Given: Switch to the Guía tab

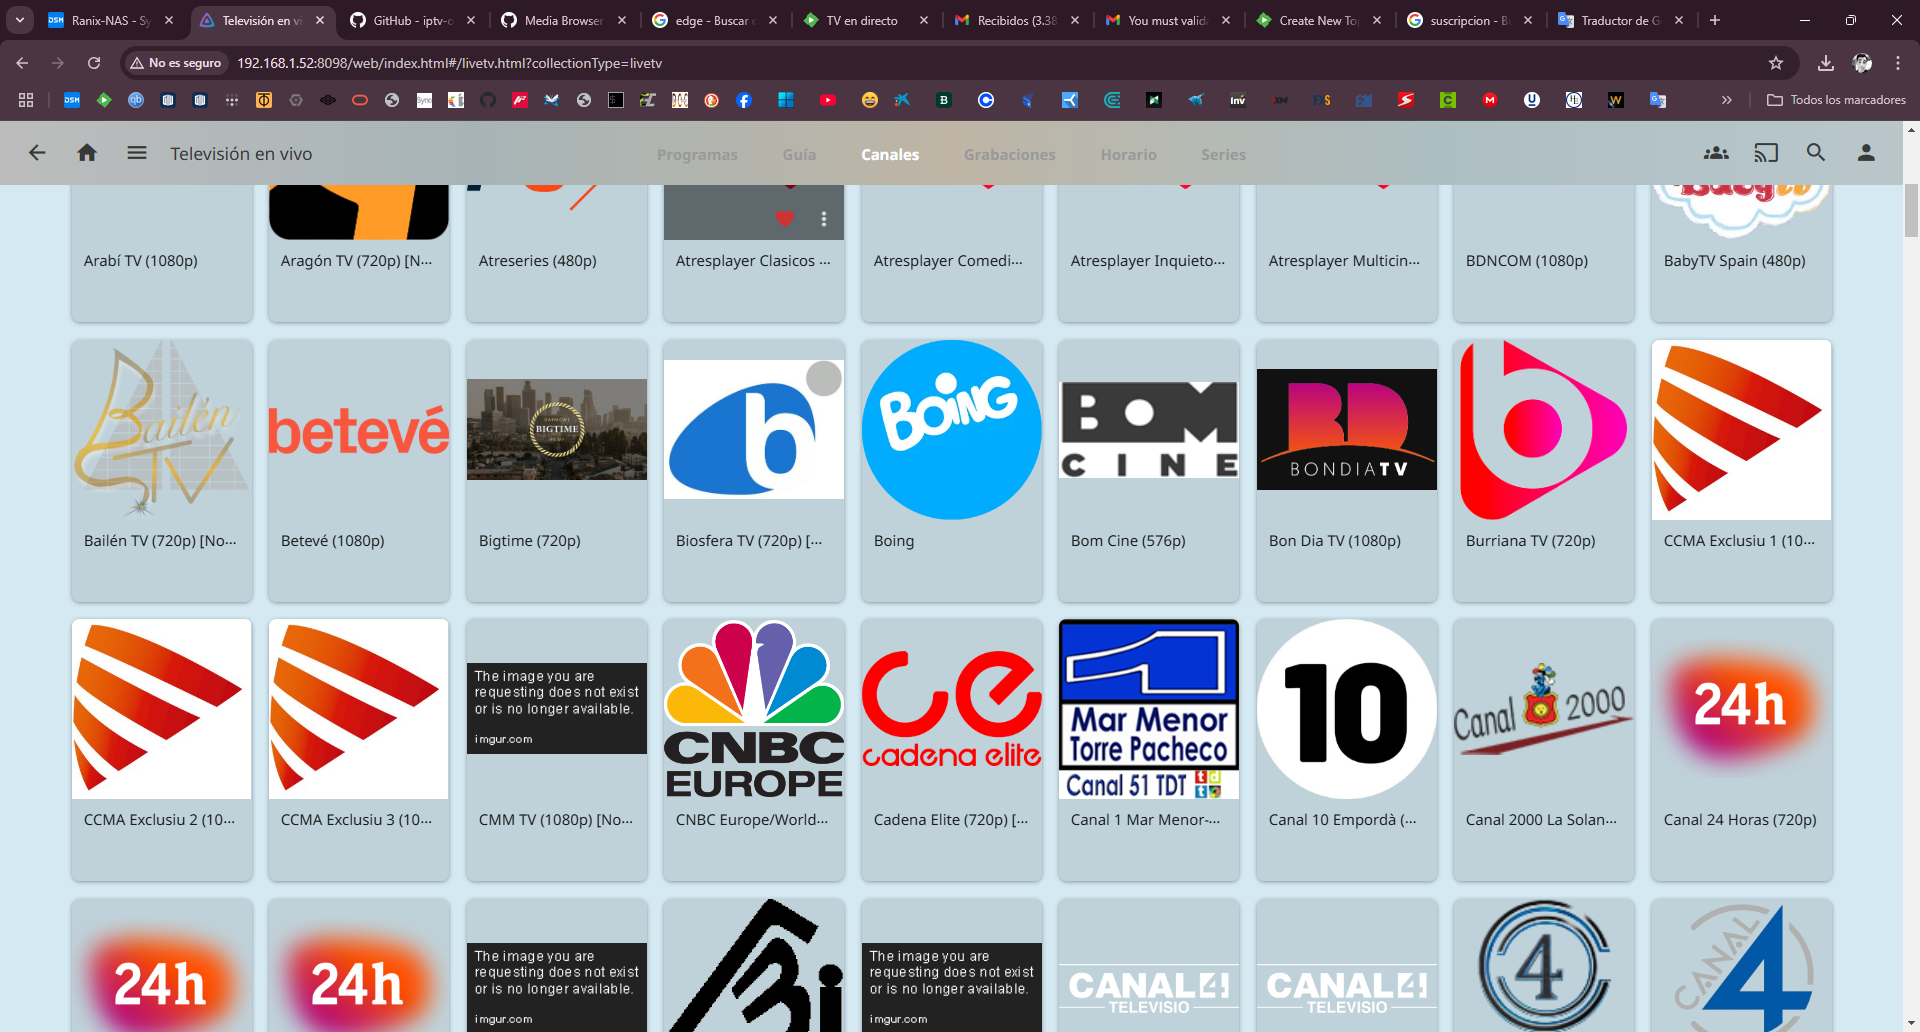Looking at the screenshot, I should (x=799, y=155).
